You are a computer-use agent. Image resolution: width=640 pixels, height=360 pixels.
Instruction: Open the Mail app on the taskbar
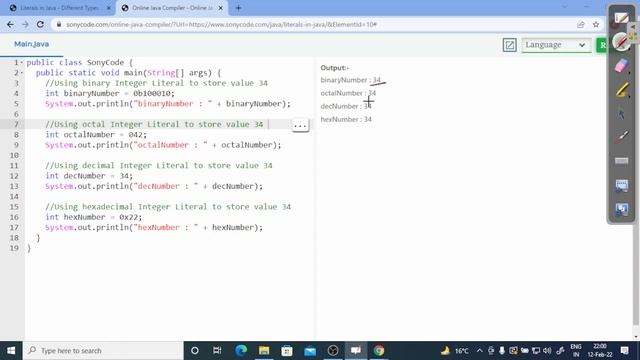[x=310, y=351]
